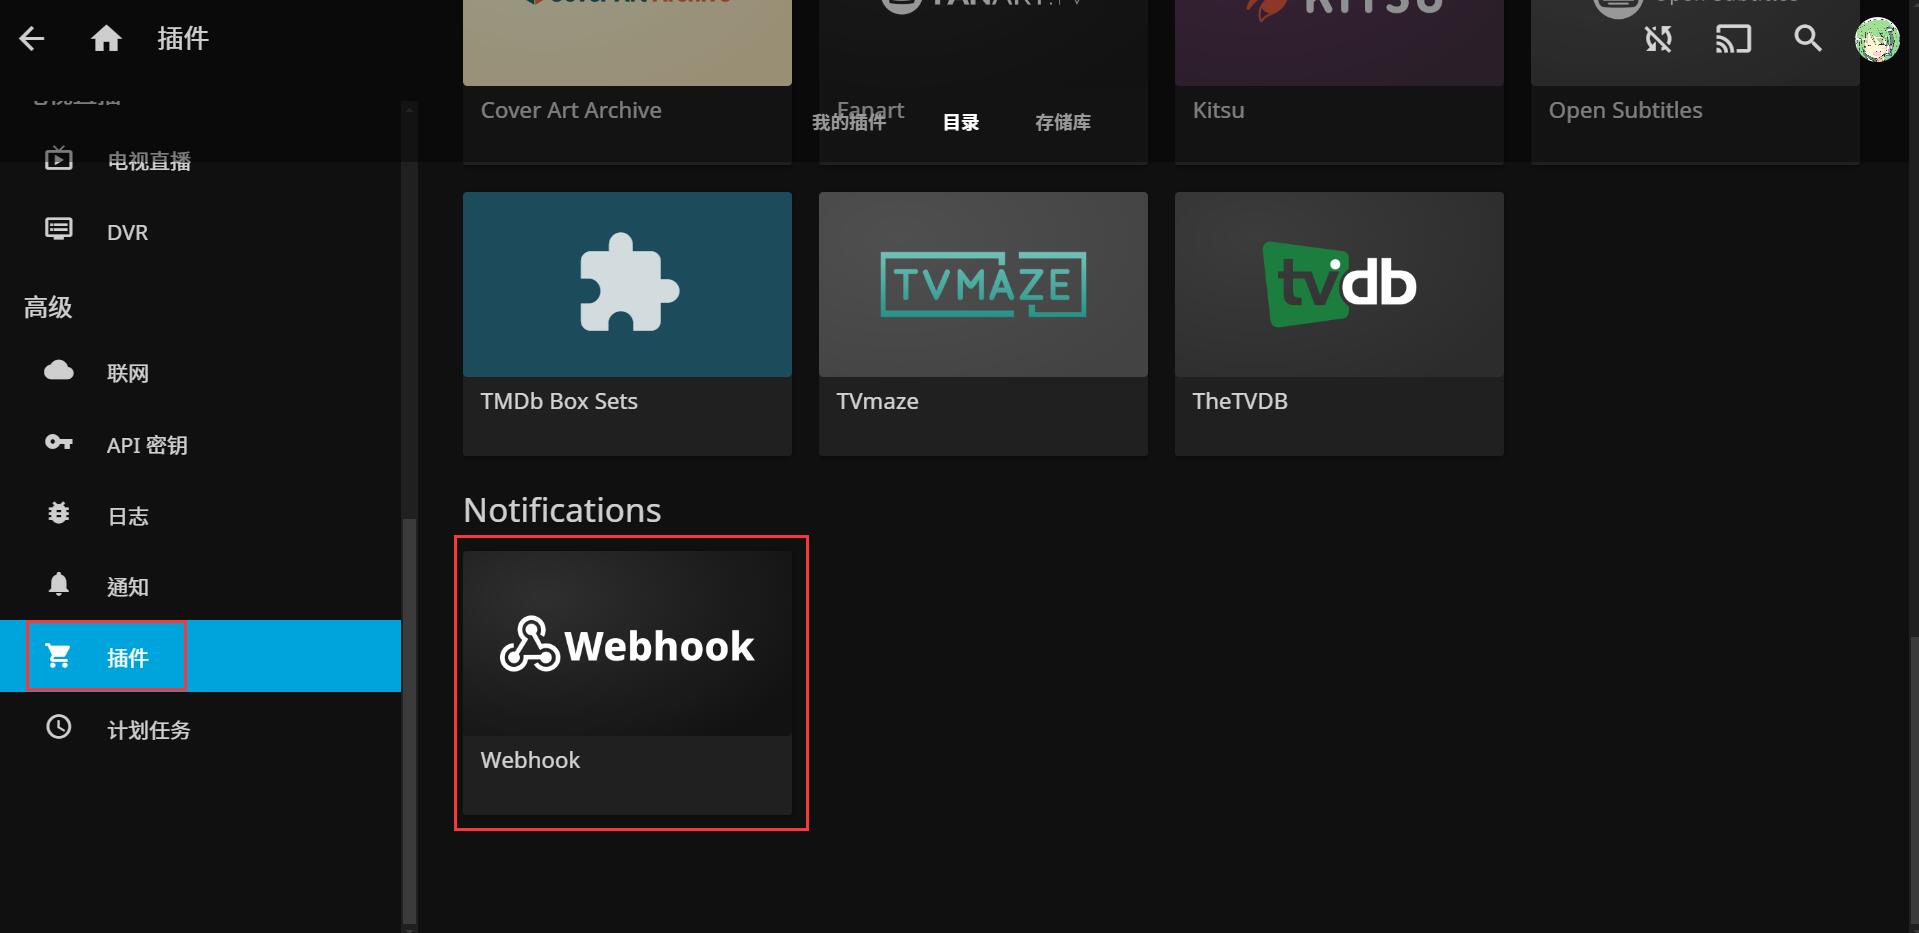Switch to the 存储库 tab

point(1062,123)
